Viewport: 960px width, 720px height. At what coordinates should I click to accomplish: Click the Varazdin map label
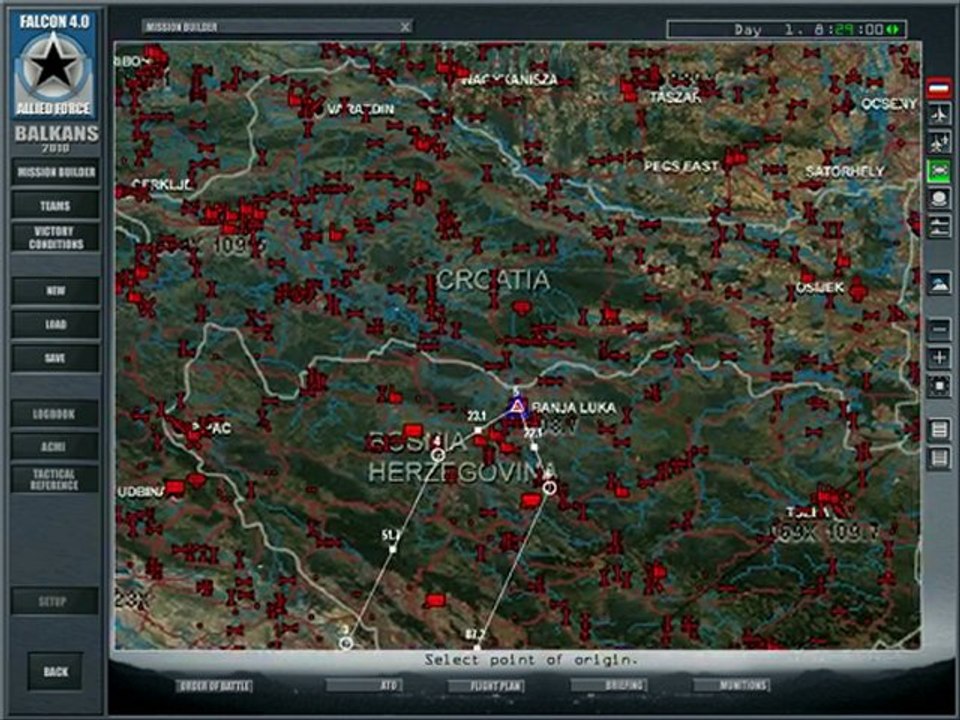pos(361,110)
